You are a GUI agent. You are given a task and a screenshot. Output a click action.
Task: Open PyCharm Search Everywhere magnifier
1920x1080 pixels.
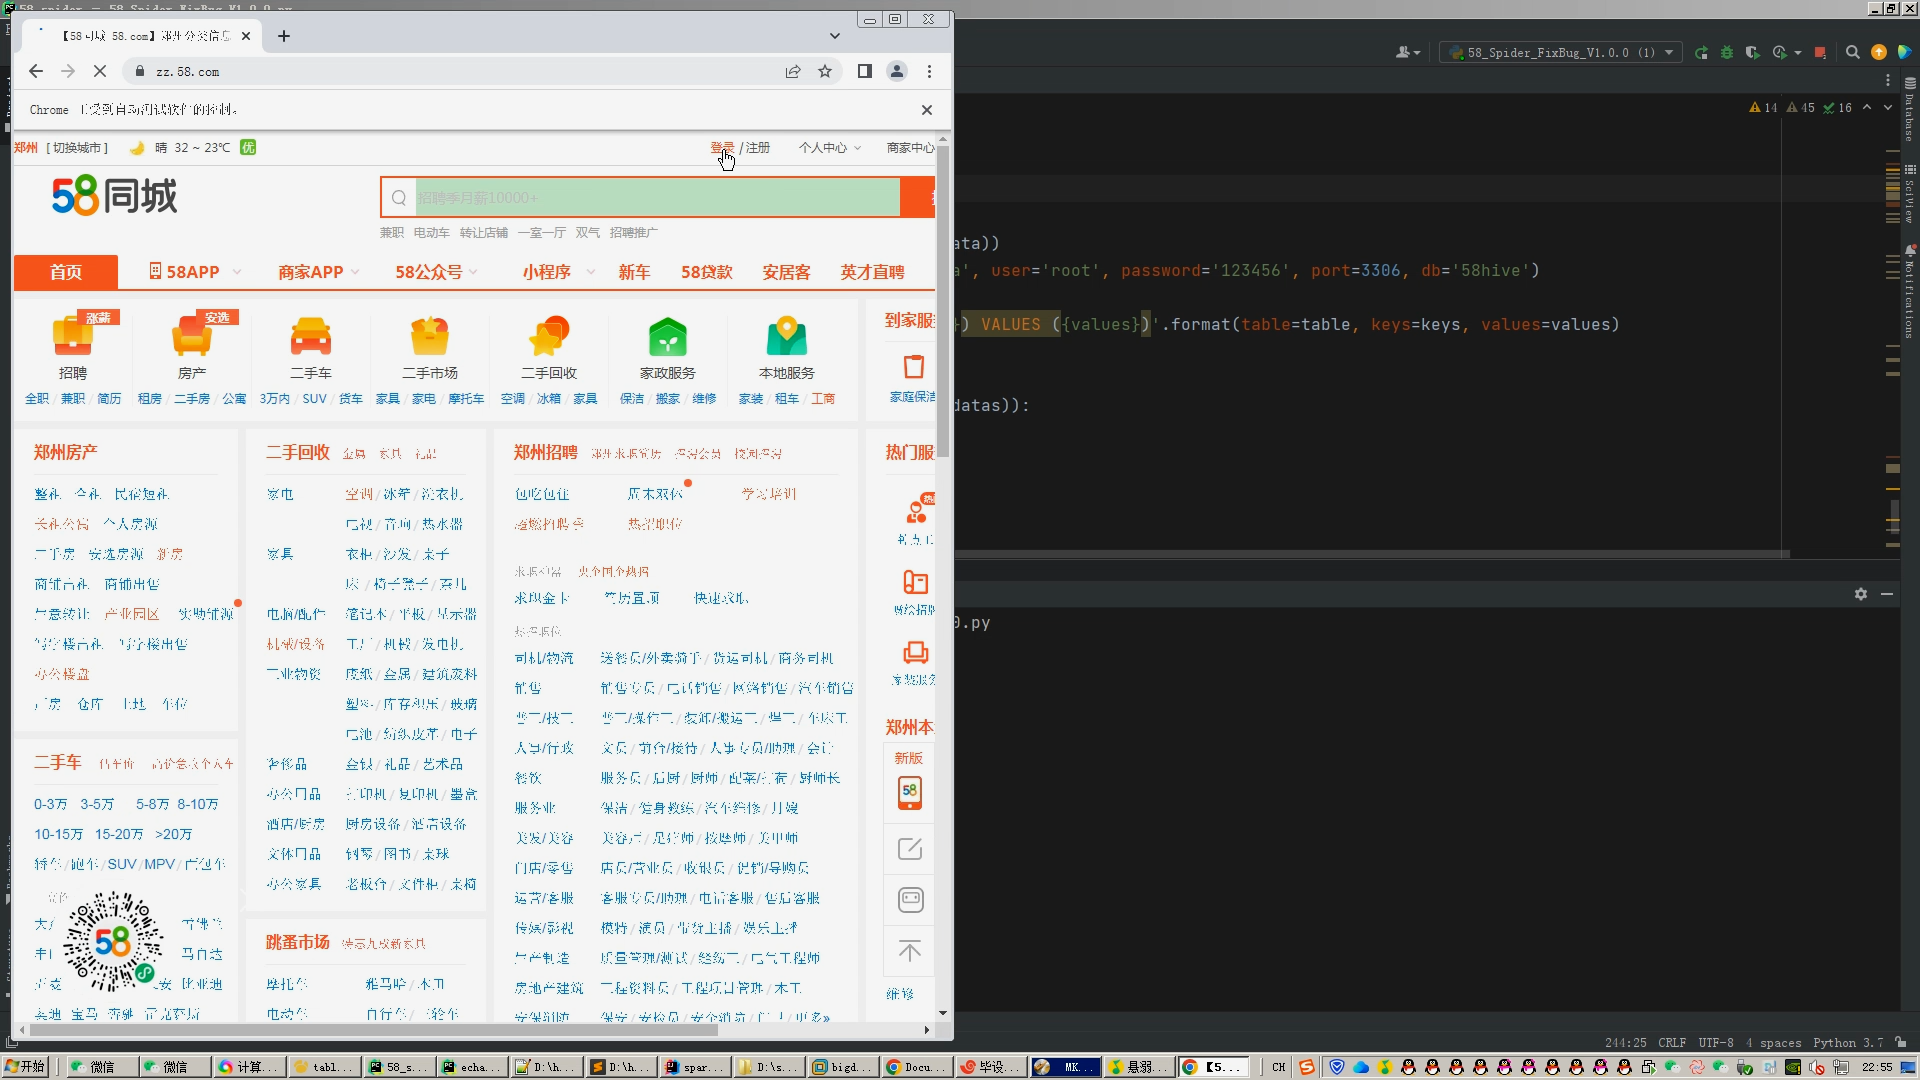tap(1852, 53)
